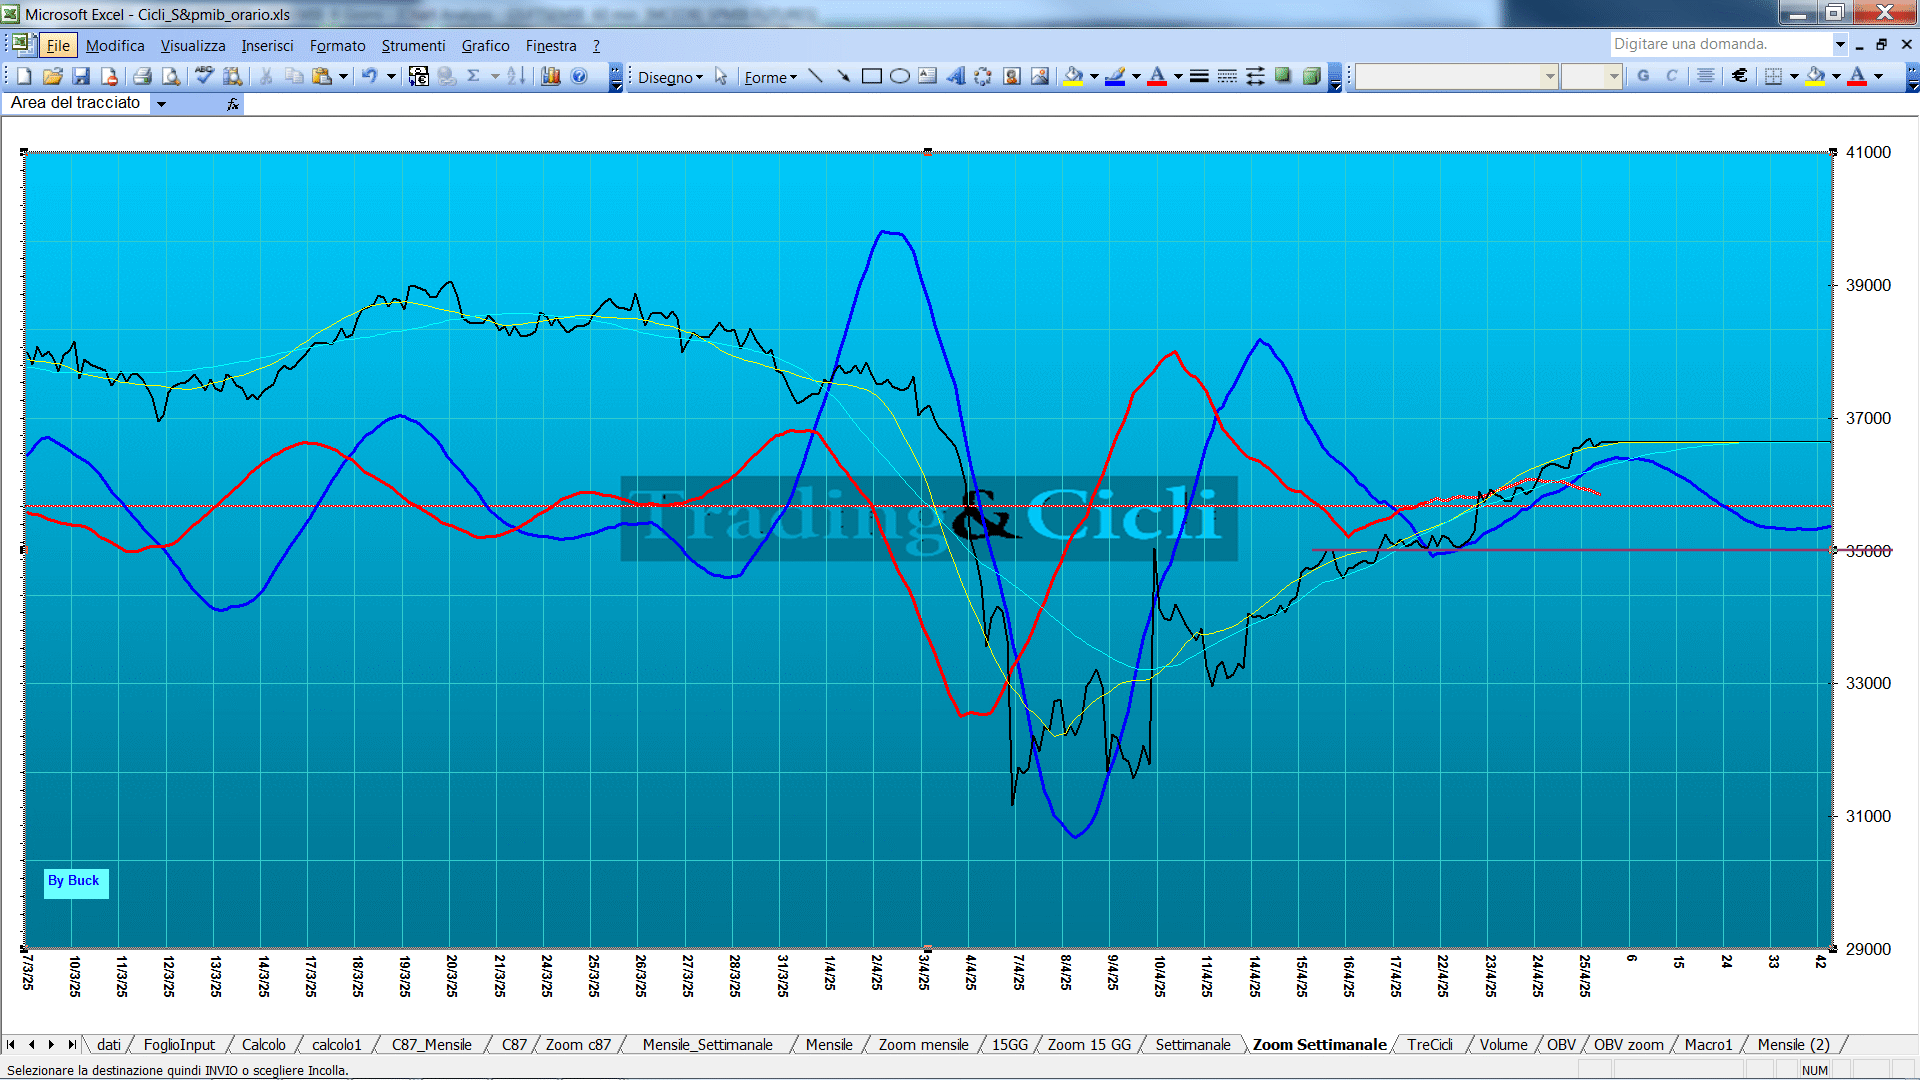Viewport: 1920px width, 1080px height.
Task: Open the Inserisci menu
Action: click(267, 45)
